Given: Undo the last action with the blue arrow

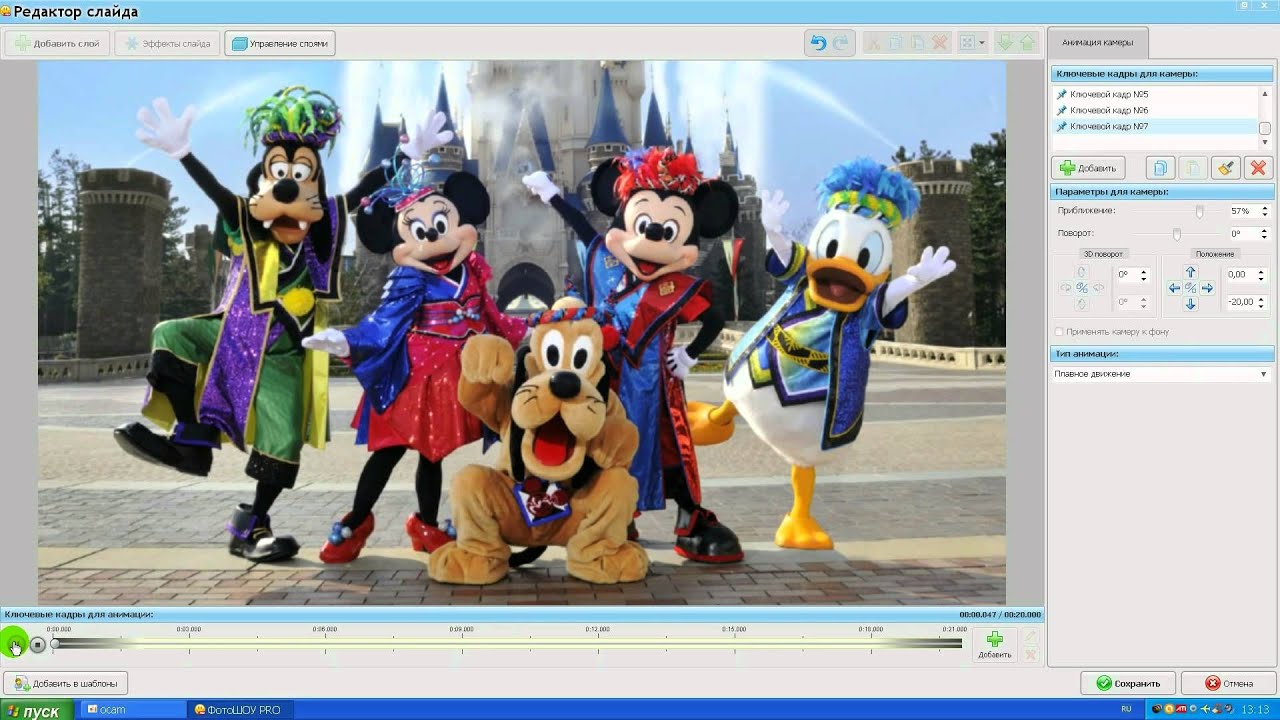Looking at the screenshot, I should coord(818,43).
